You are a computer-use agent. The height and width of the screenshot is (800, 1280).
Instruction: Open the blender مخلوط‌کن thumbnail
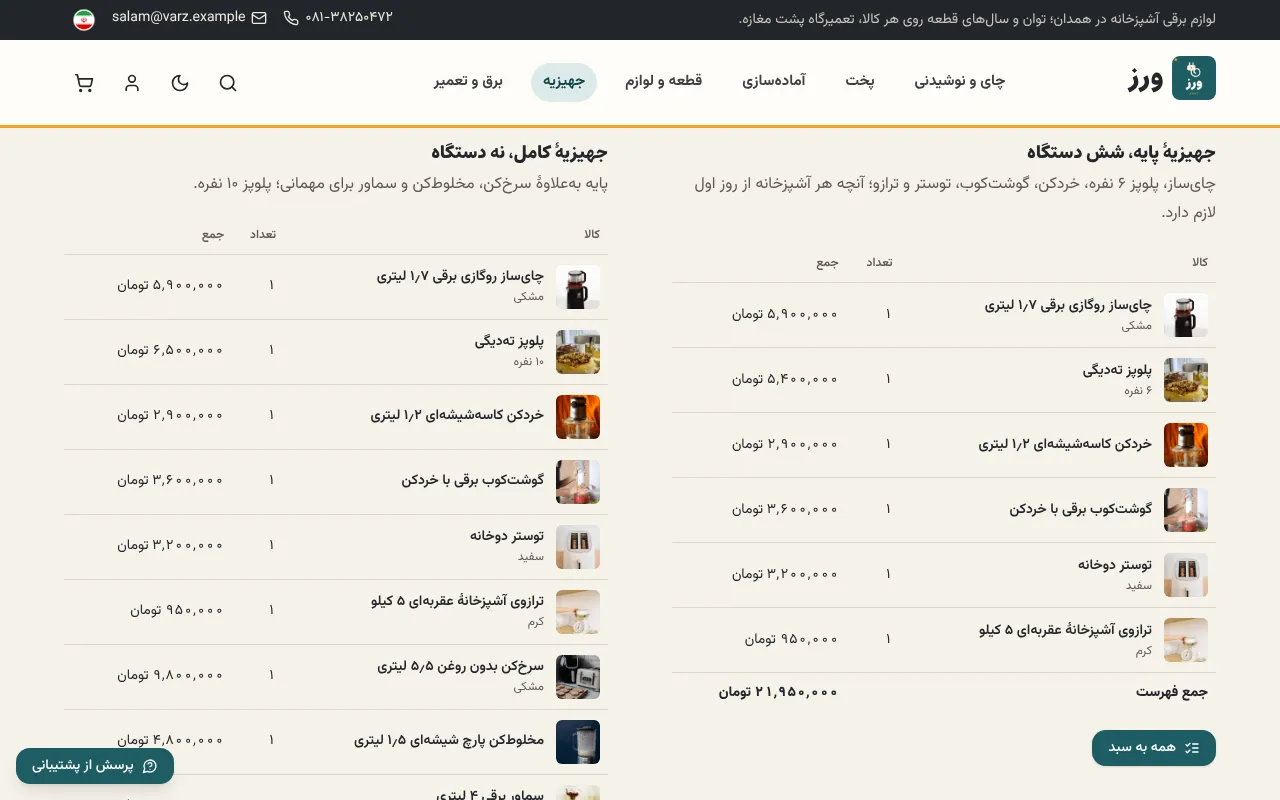click(578, 742)
